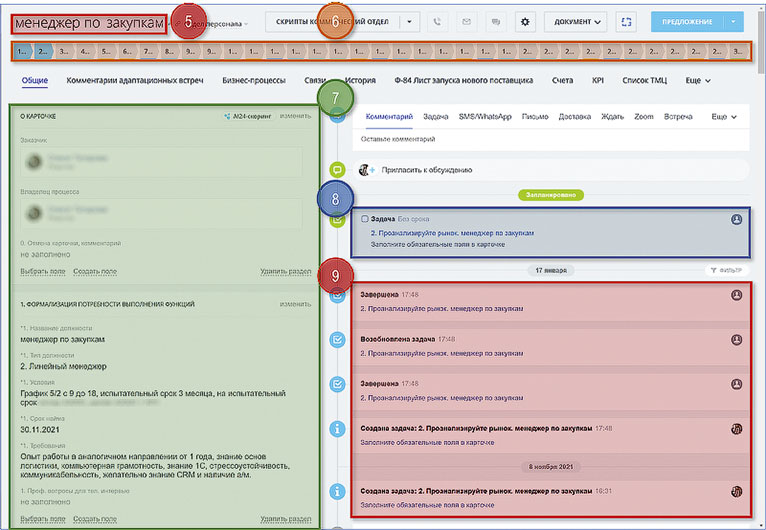Click info icon beside 'Создана задача' at 17:48

[337, 429]
